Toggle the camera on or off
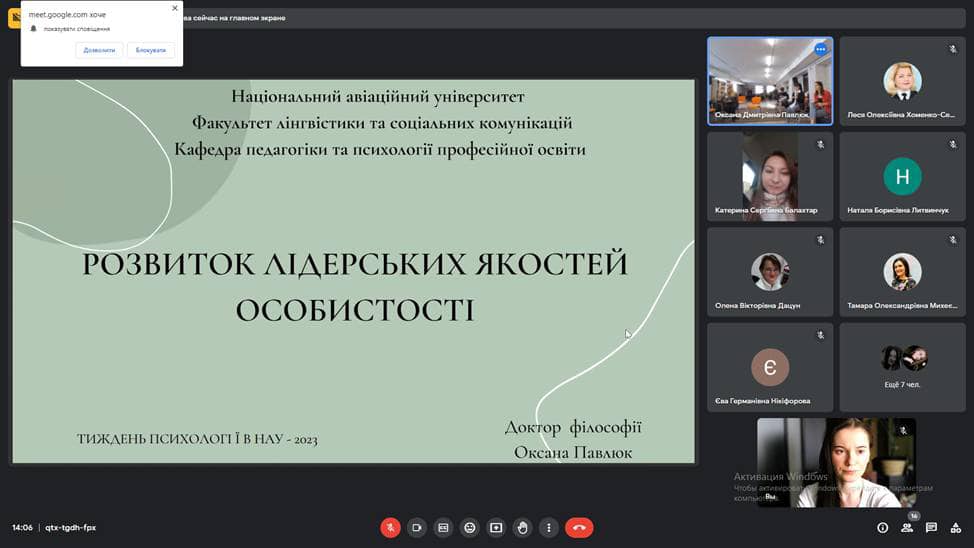This screenshot has height=548, width=974. [417, 527]
